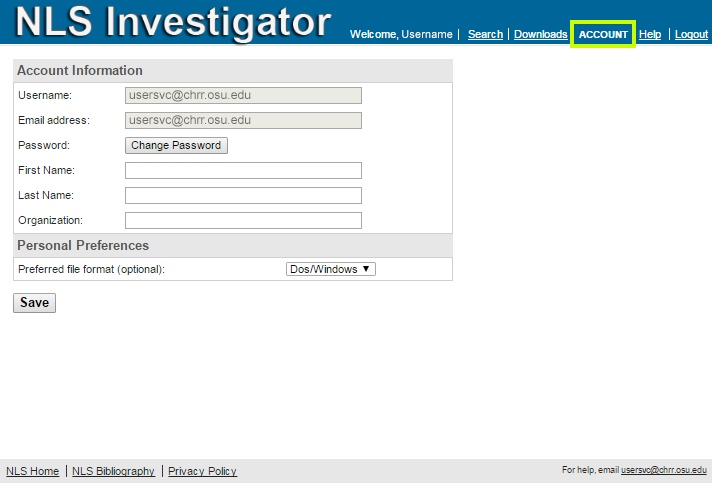Click the greyed-out Username field

(243, 95)
